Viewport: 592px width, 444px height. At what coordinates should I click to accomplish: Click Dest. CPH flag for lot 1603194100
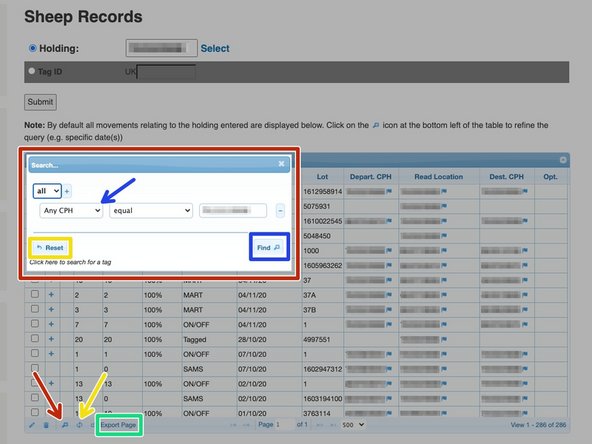525,399
